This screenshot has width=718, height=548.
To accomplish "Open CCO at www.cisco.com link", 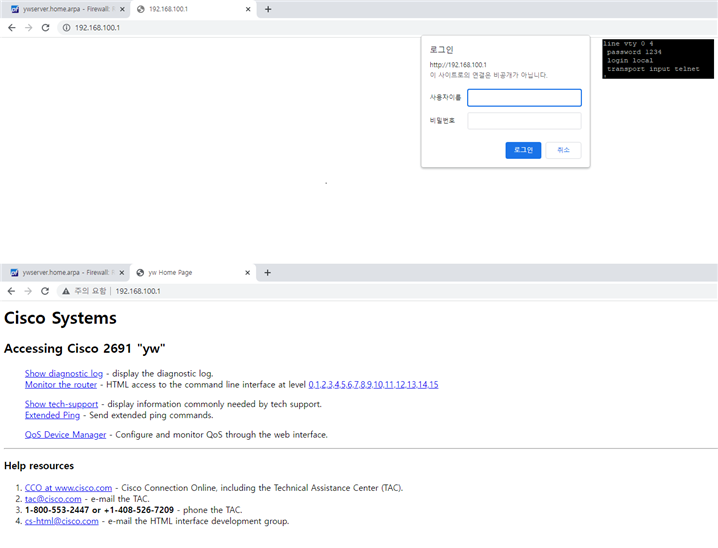I will click(68, 488).
